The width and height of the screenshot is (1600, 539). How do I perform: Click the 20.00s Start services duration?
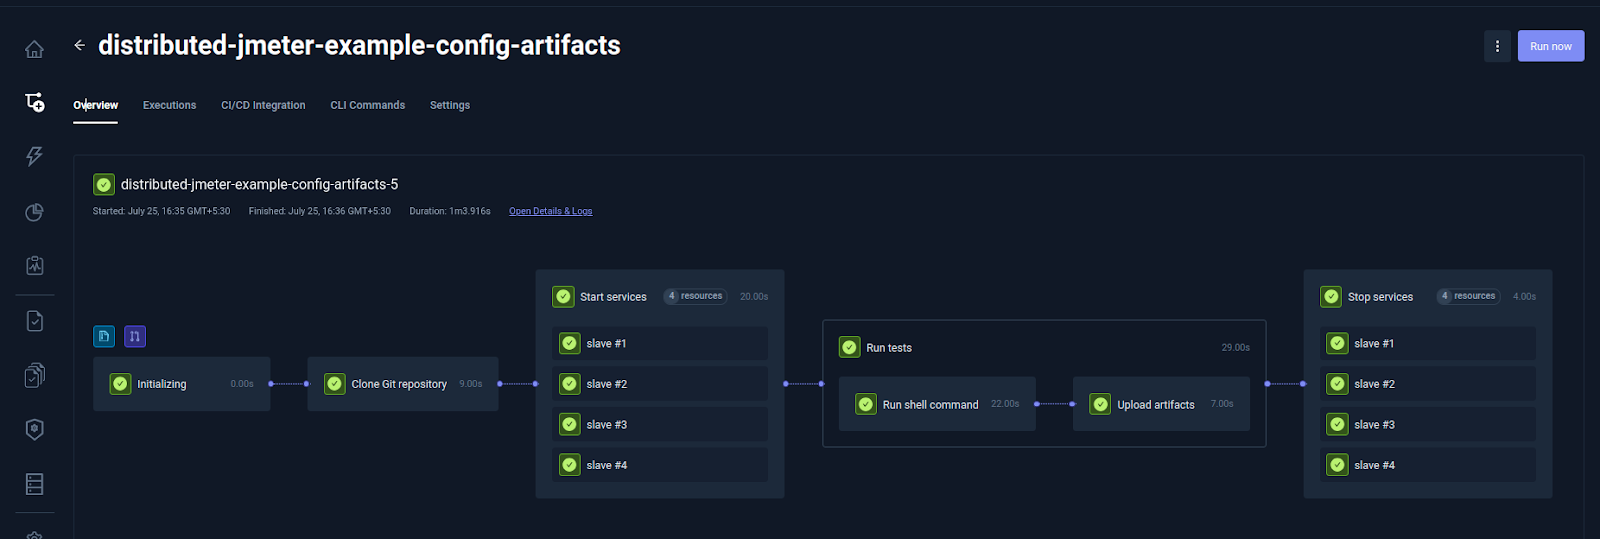[754, 296]
